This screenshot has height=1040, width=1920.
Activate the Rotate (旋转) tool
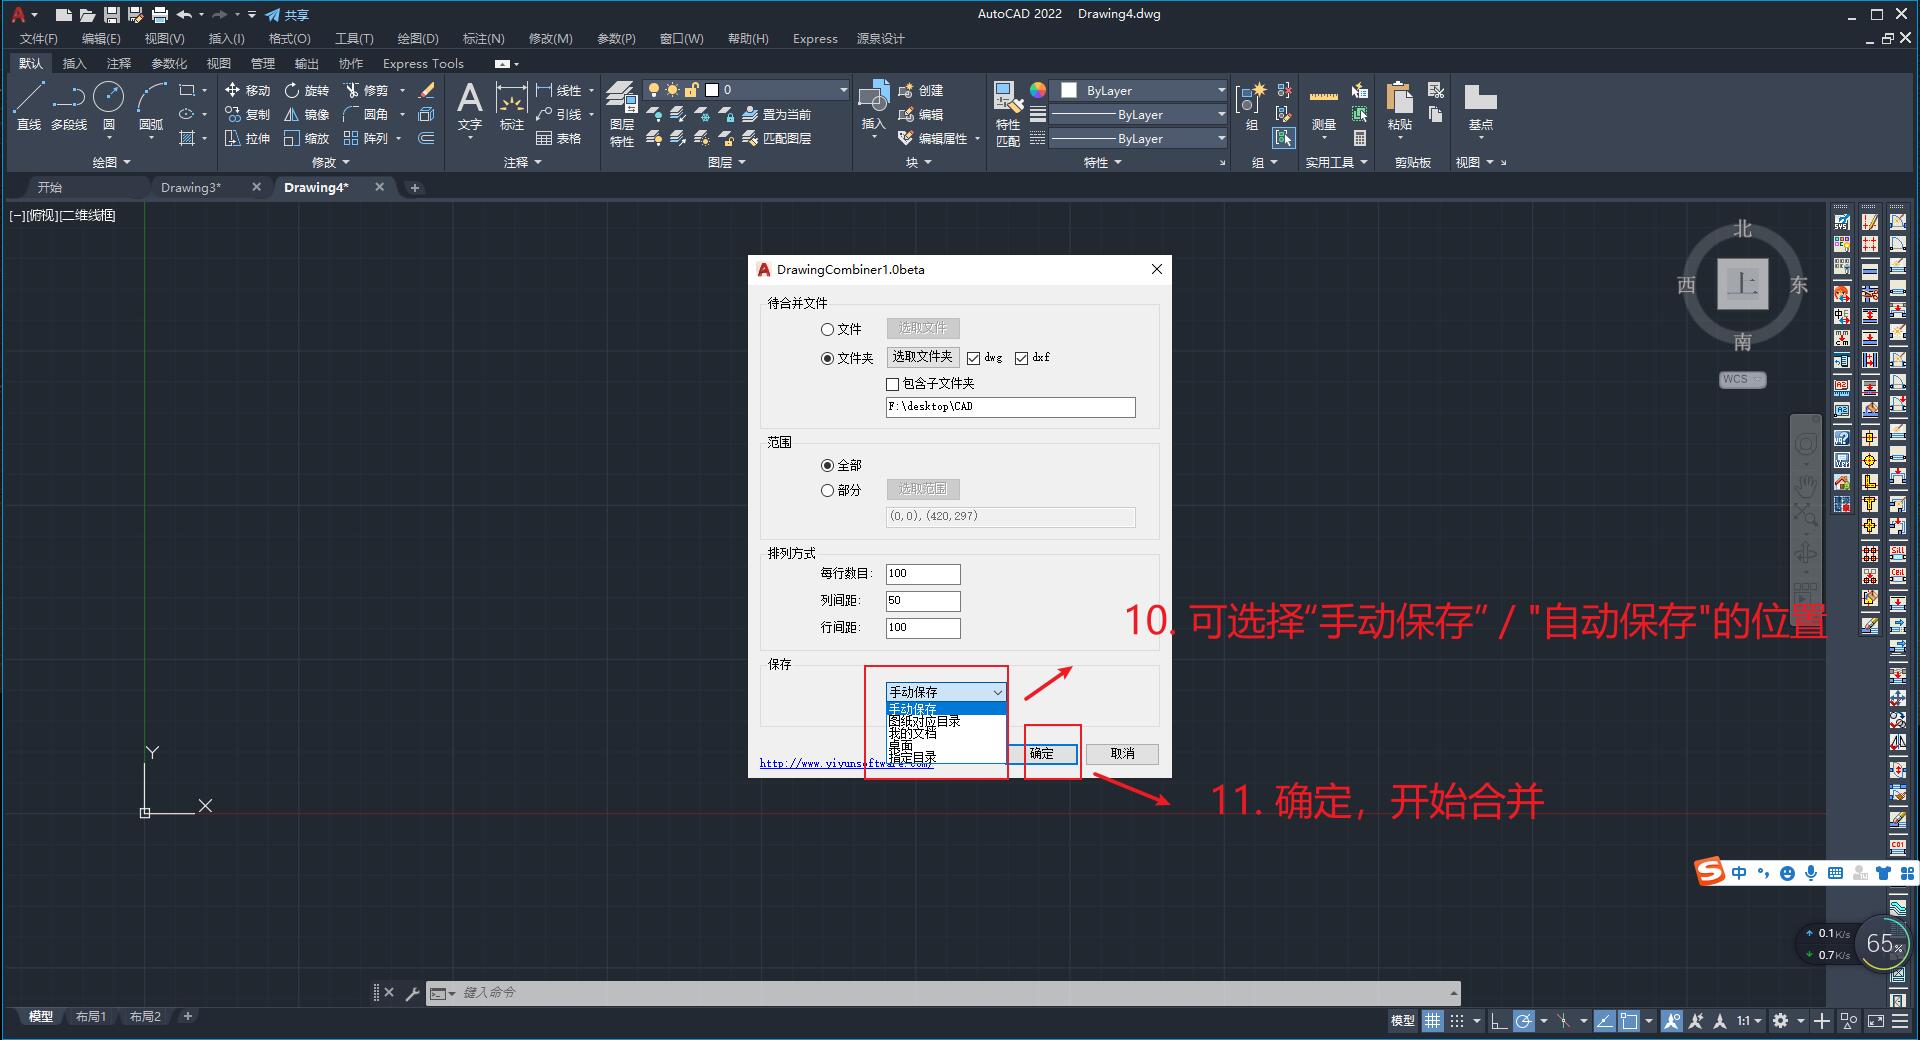tap(306, 90)
